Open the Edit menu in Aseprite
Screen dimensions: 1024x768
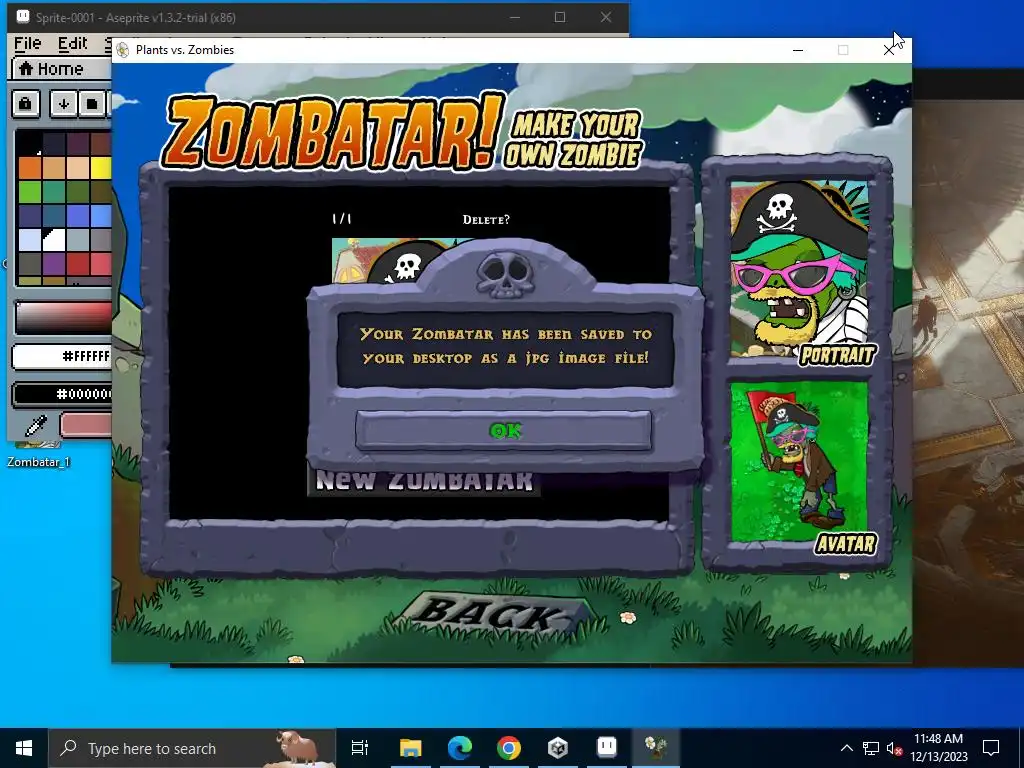(x=72, y=43)
